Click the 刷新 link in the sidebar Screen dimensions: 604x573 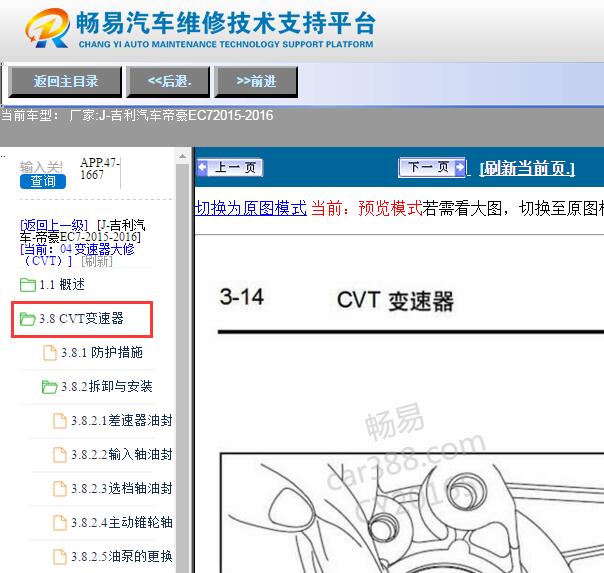(x=97, y=261)
